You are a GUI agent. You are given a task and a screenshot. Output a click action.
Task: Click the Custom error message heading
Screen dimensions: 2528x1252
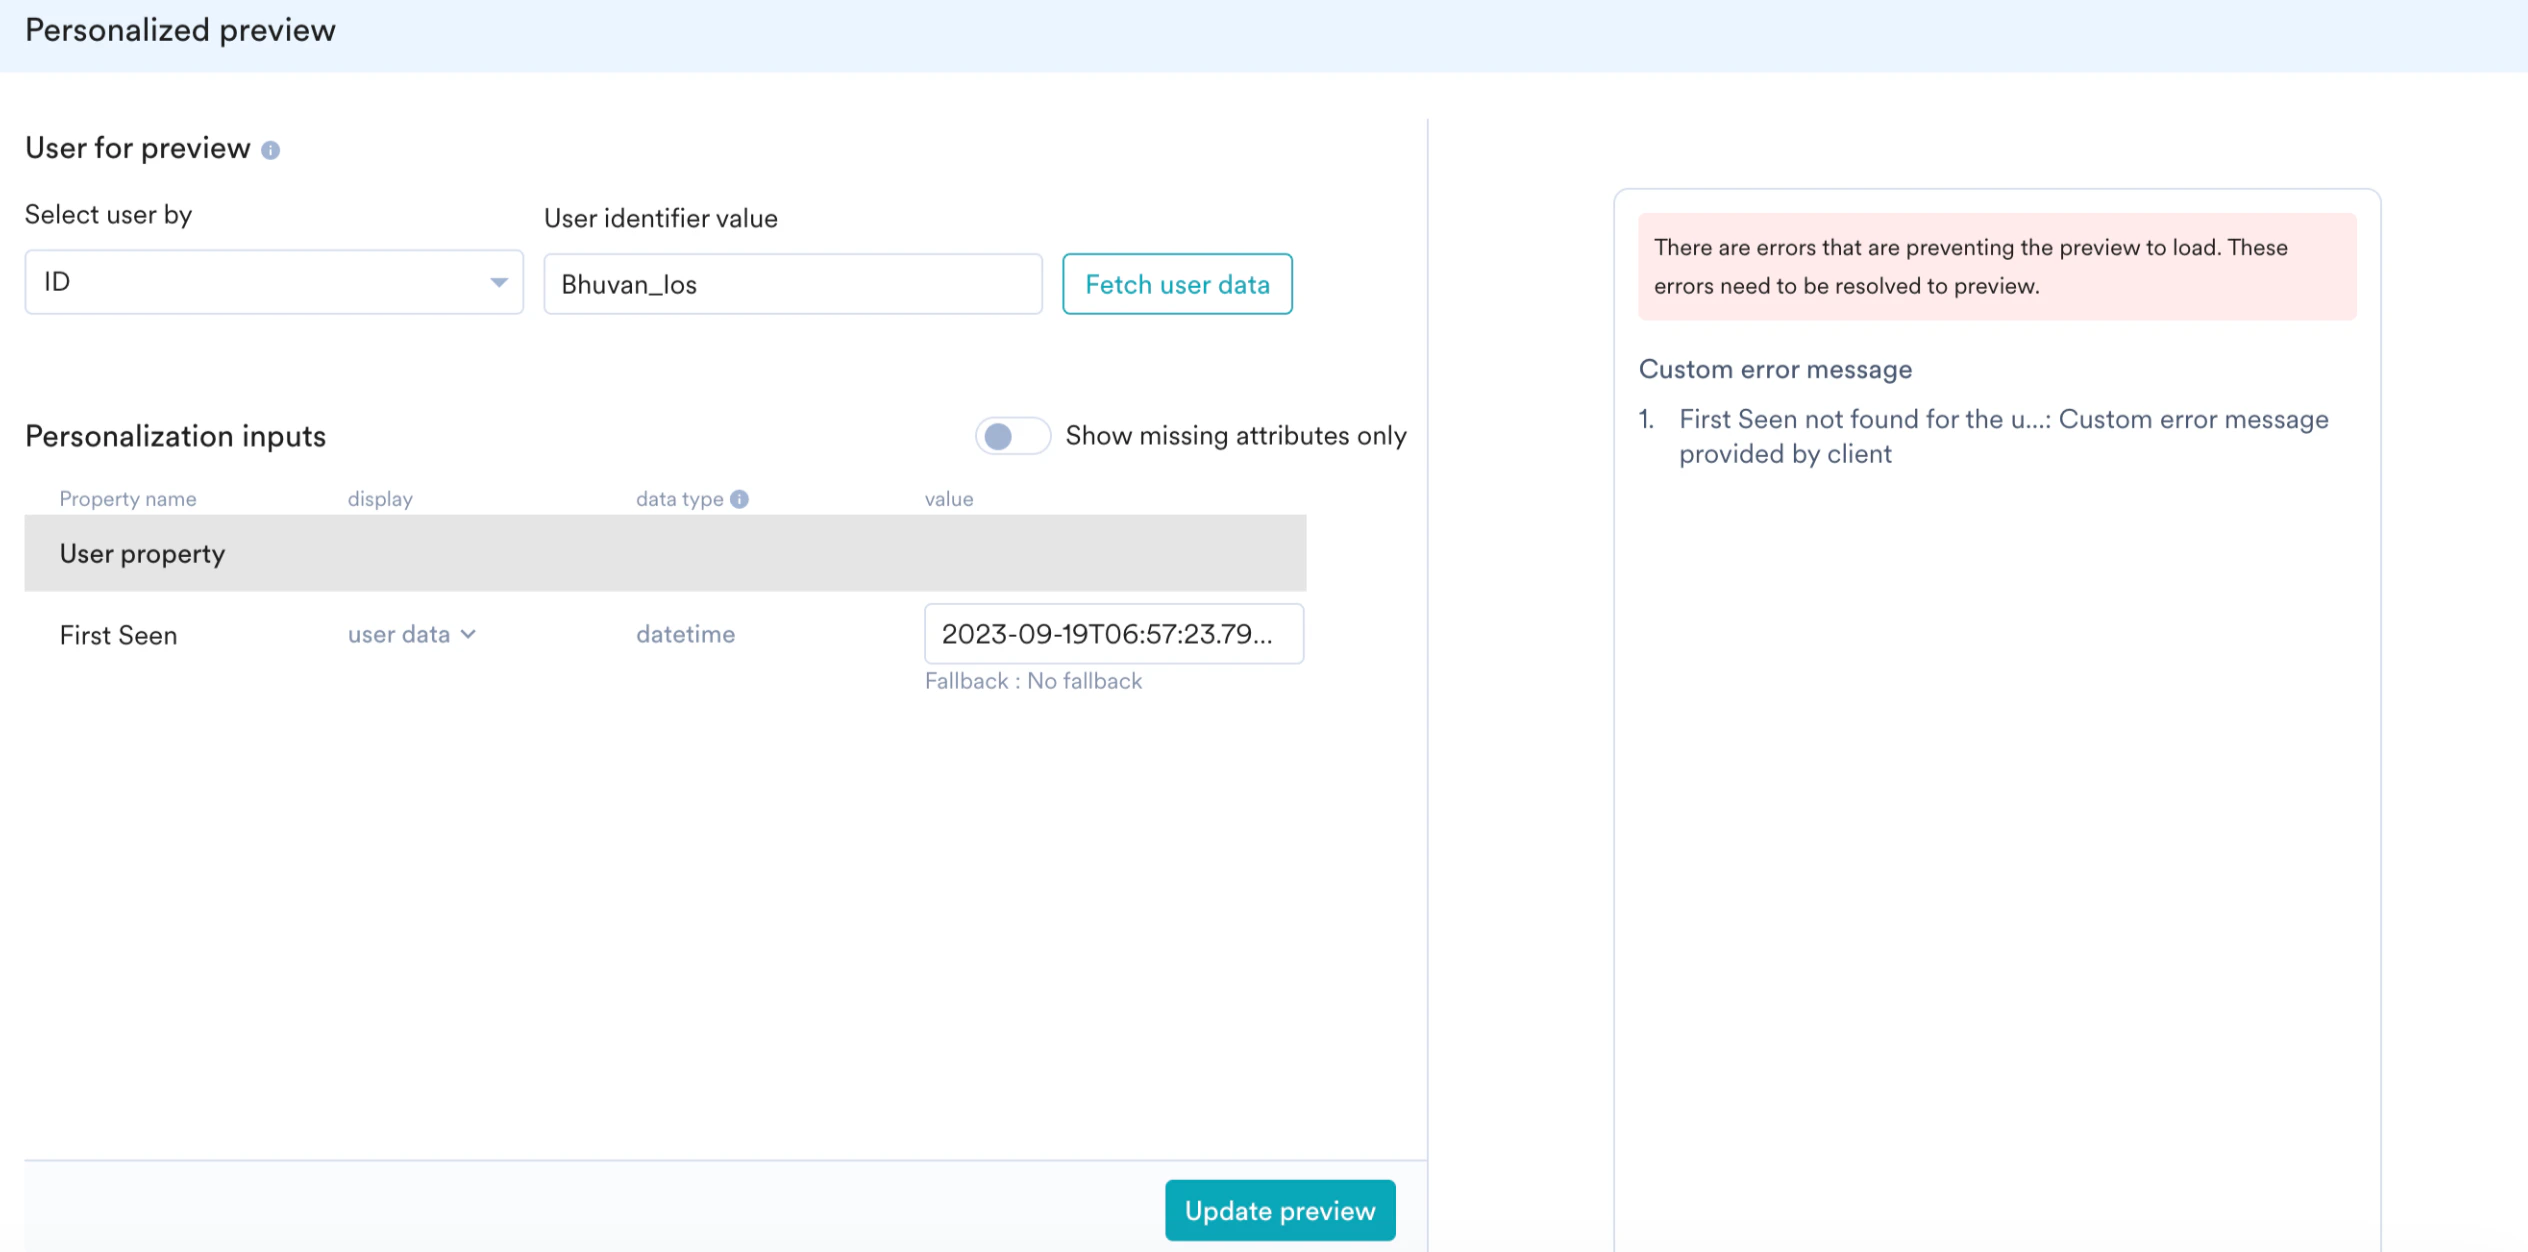click(1774, 370)
